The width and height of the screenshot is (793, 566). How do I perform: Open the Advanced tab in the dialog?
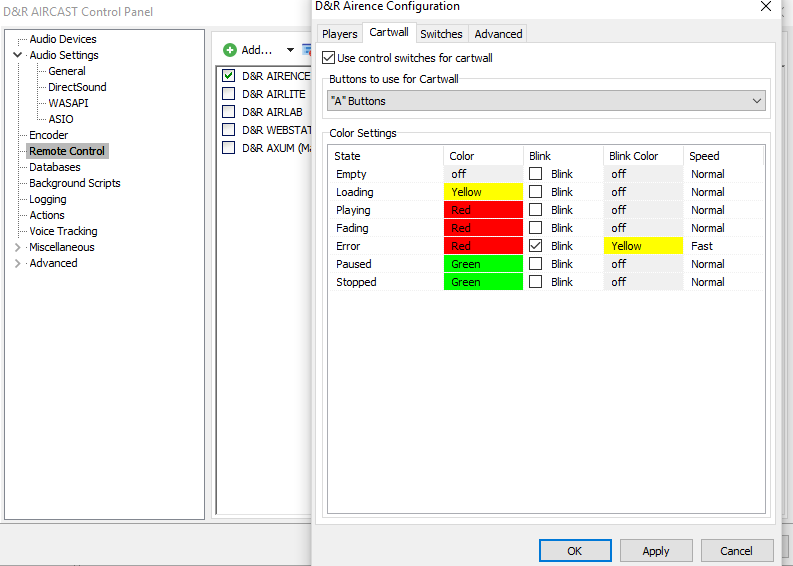click(x=498, y=34)
